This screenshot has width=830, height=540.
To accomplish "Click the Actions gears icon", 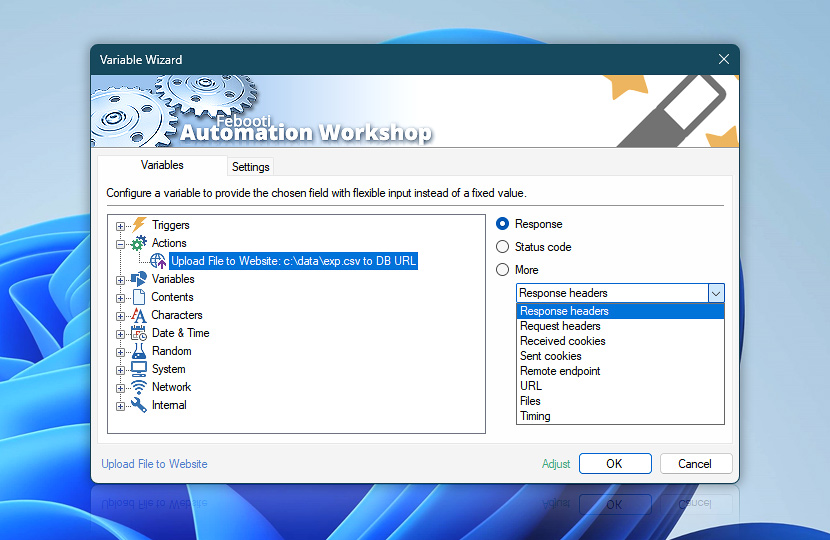I will click(x=139, y=243).
